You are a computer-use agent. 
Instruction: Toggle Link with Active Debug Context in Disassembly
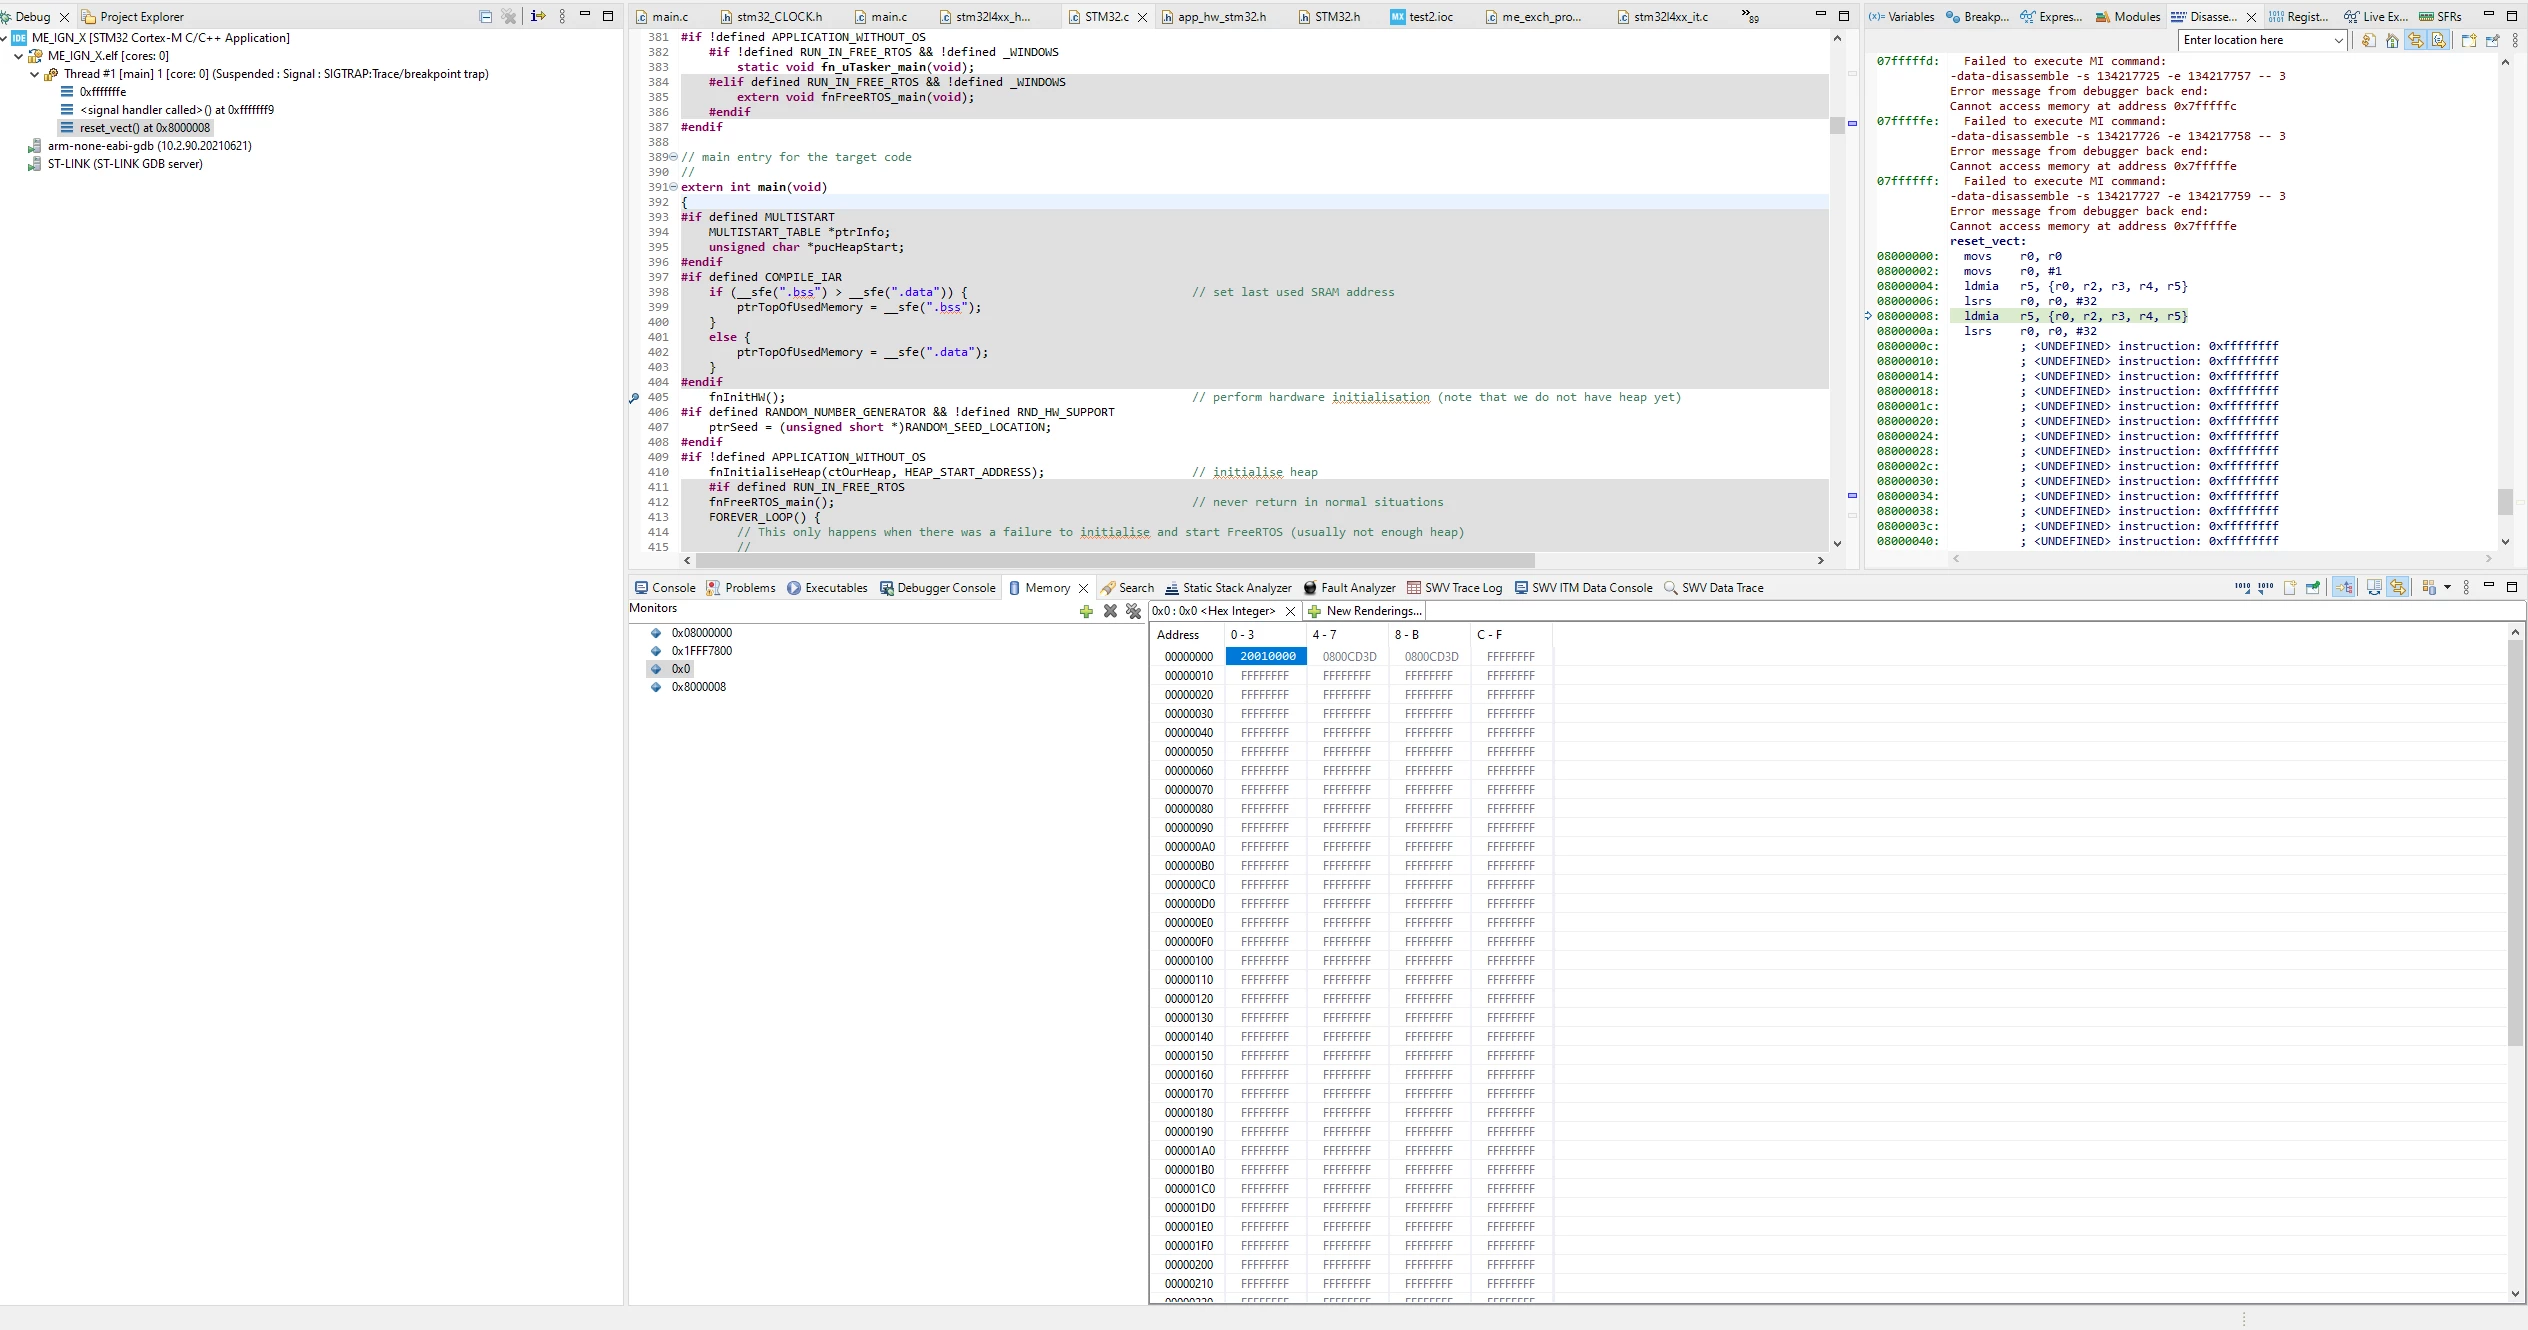point(2415,41)
